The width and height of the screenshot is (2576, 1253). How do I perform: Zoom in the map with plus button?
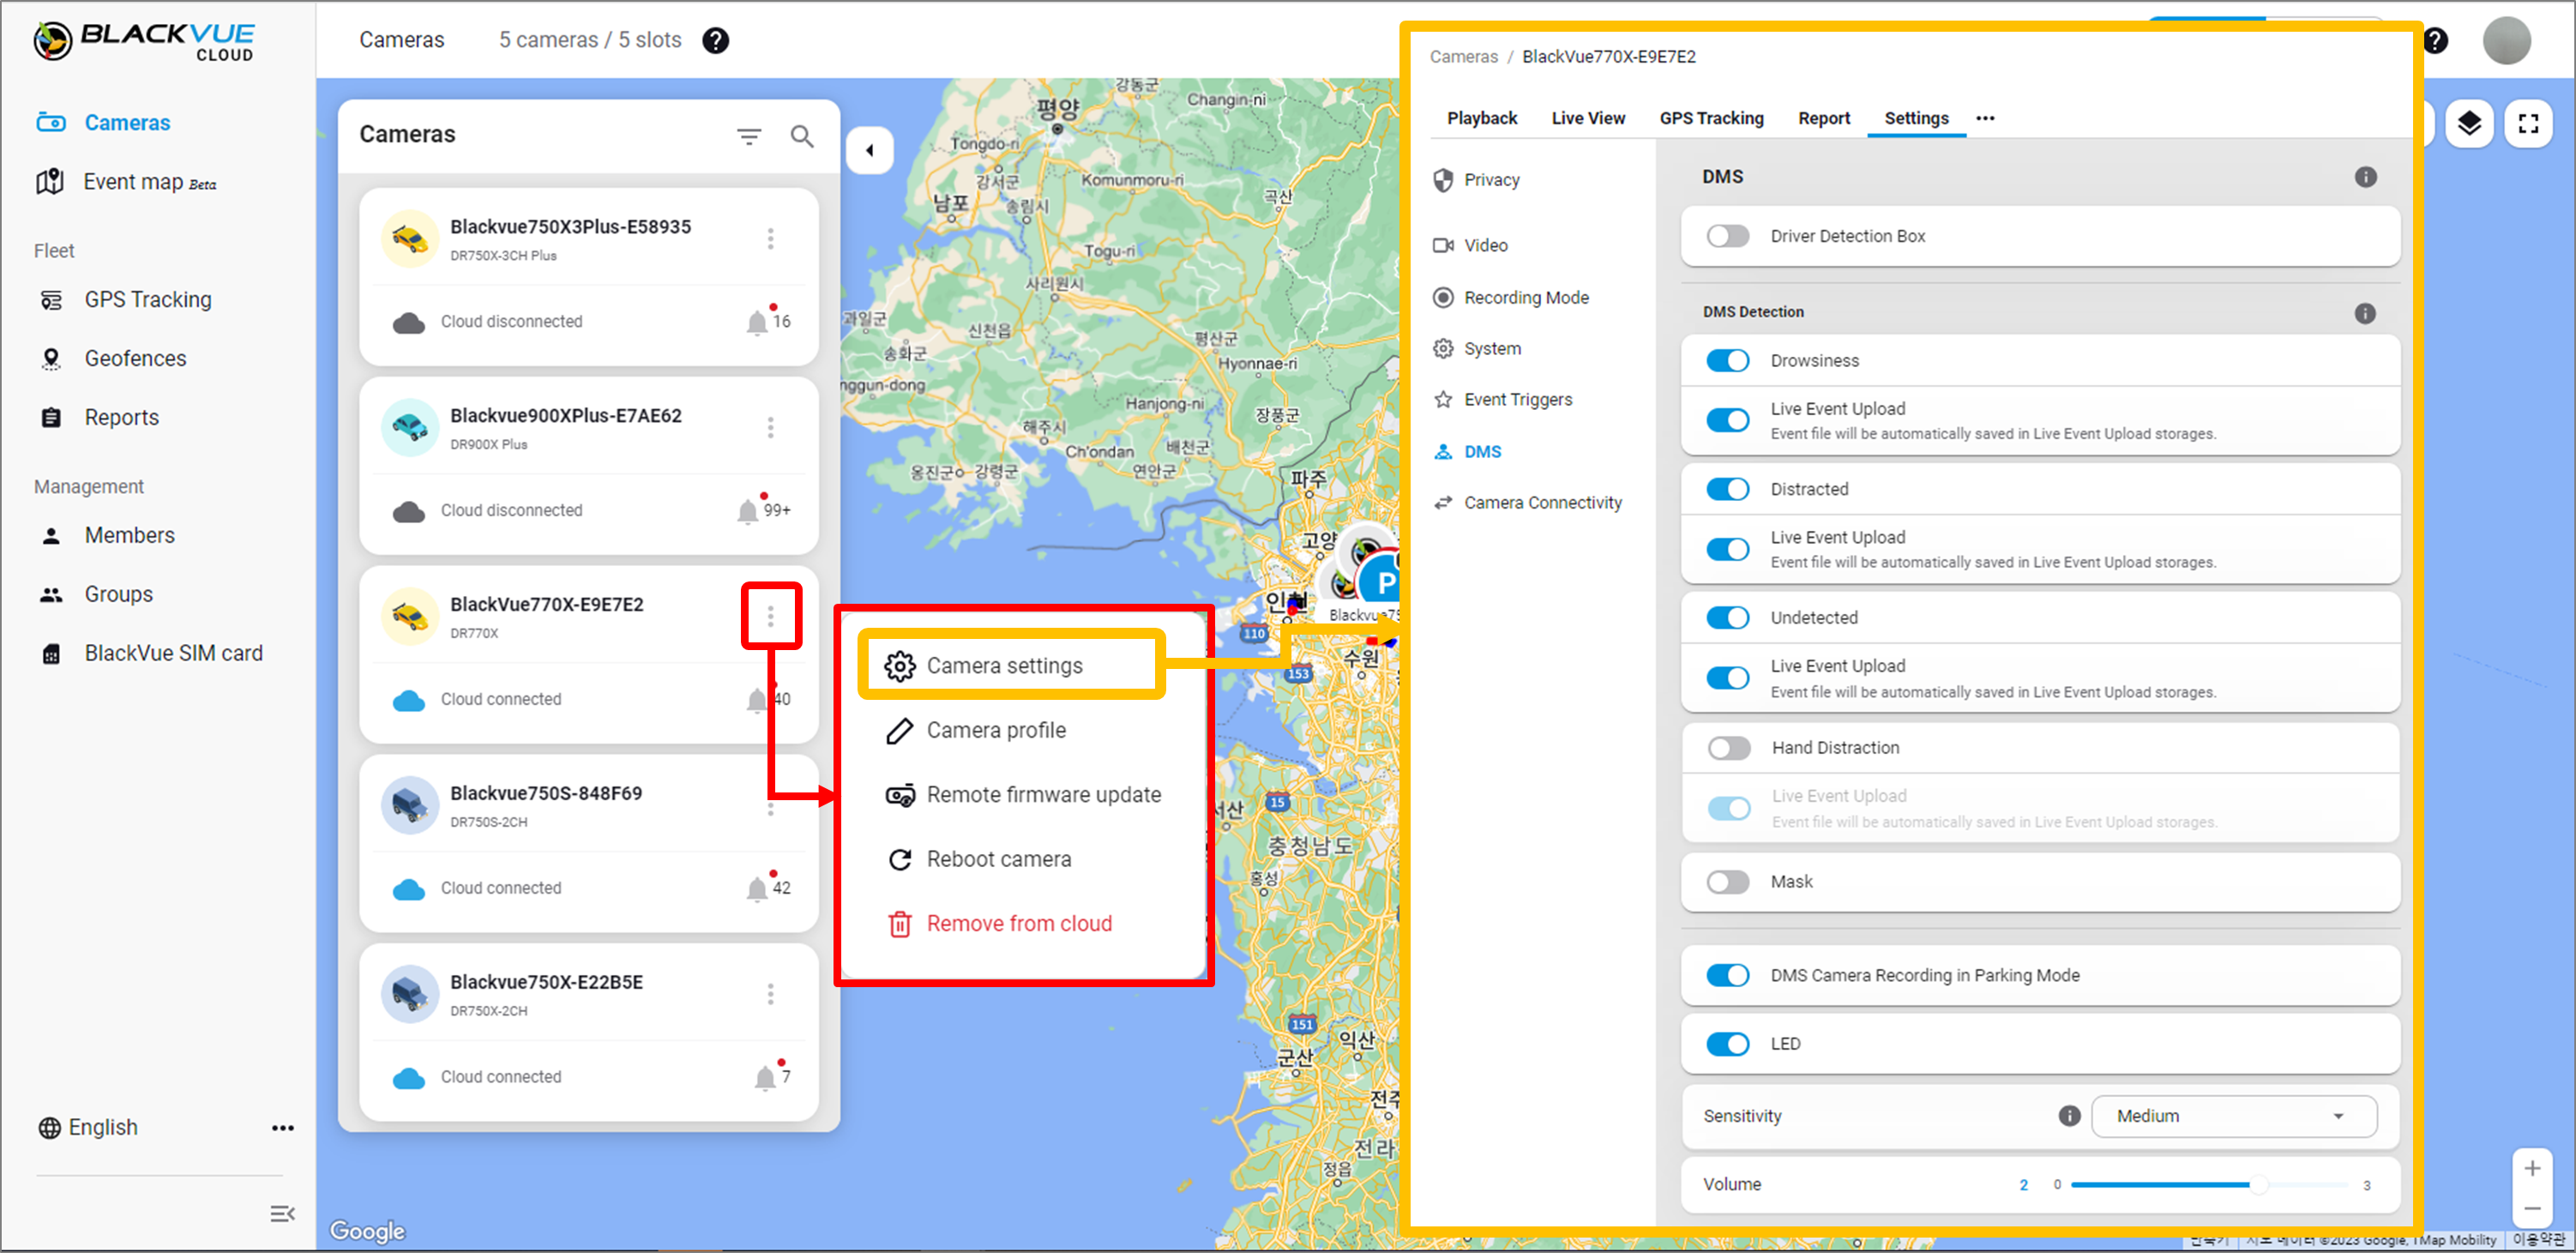2532,1168
